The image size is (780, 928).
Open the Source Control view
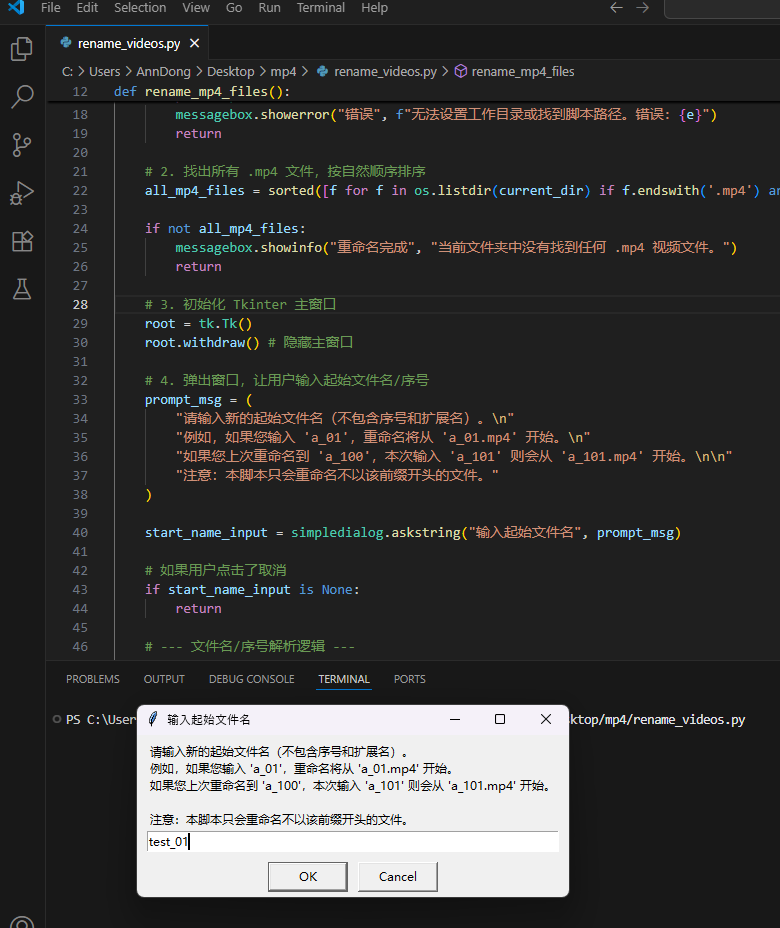[22, 145]
